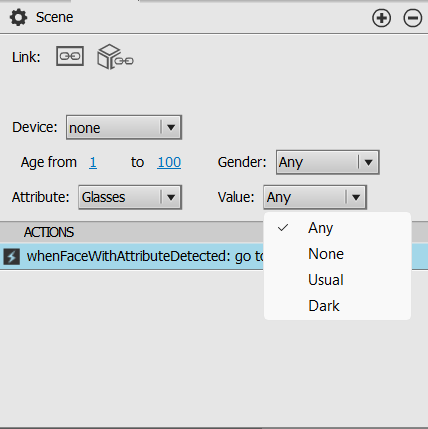Click the Scene settings gear icon
Image resolution: width=428 pixels, height=429 pixels.
[18, 18]
